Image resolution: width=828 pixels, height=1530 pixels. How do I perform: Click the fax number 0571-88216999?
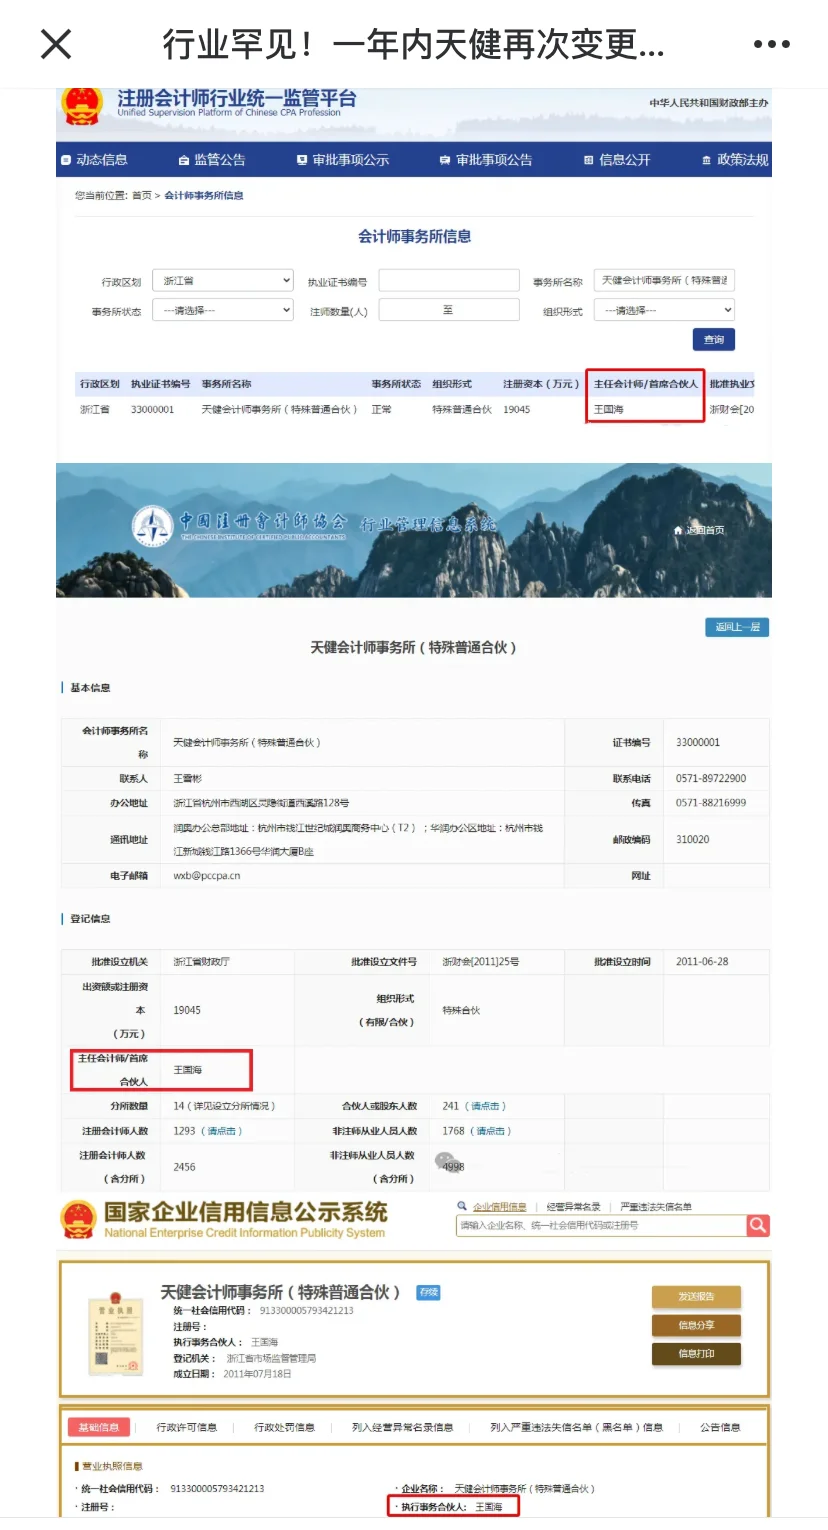[711, 803]
